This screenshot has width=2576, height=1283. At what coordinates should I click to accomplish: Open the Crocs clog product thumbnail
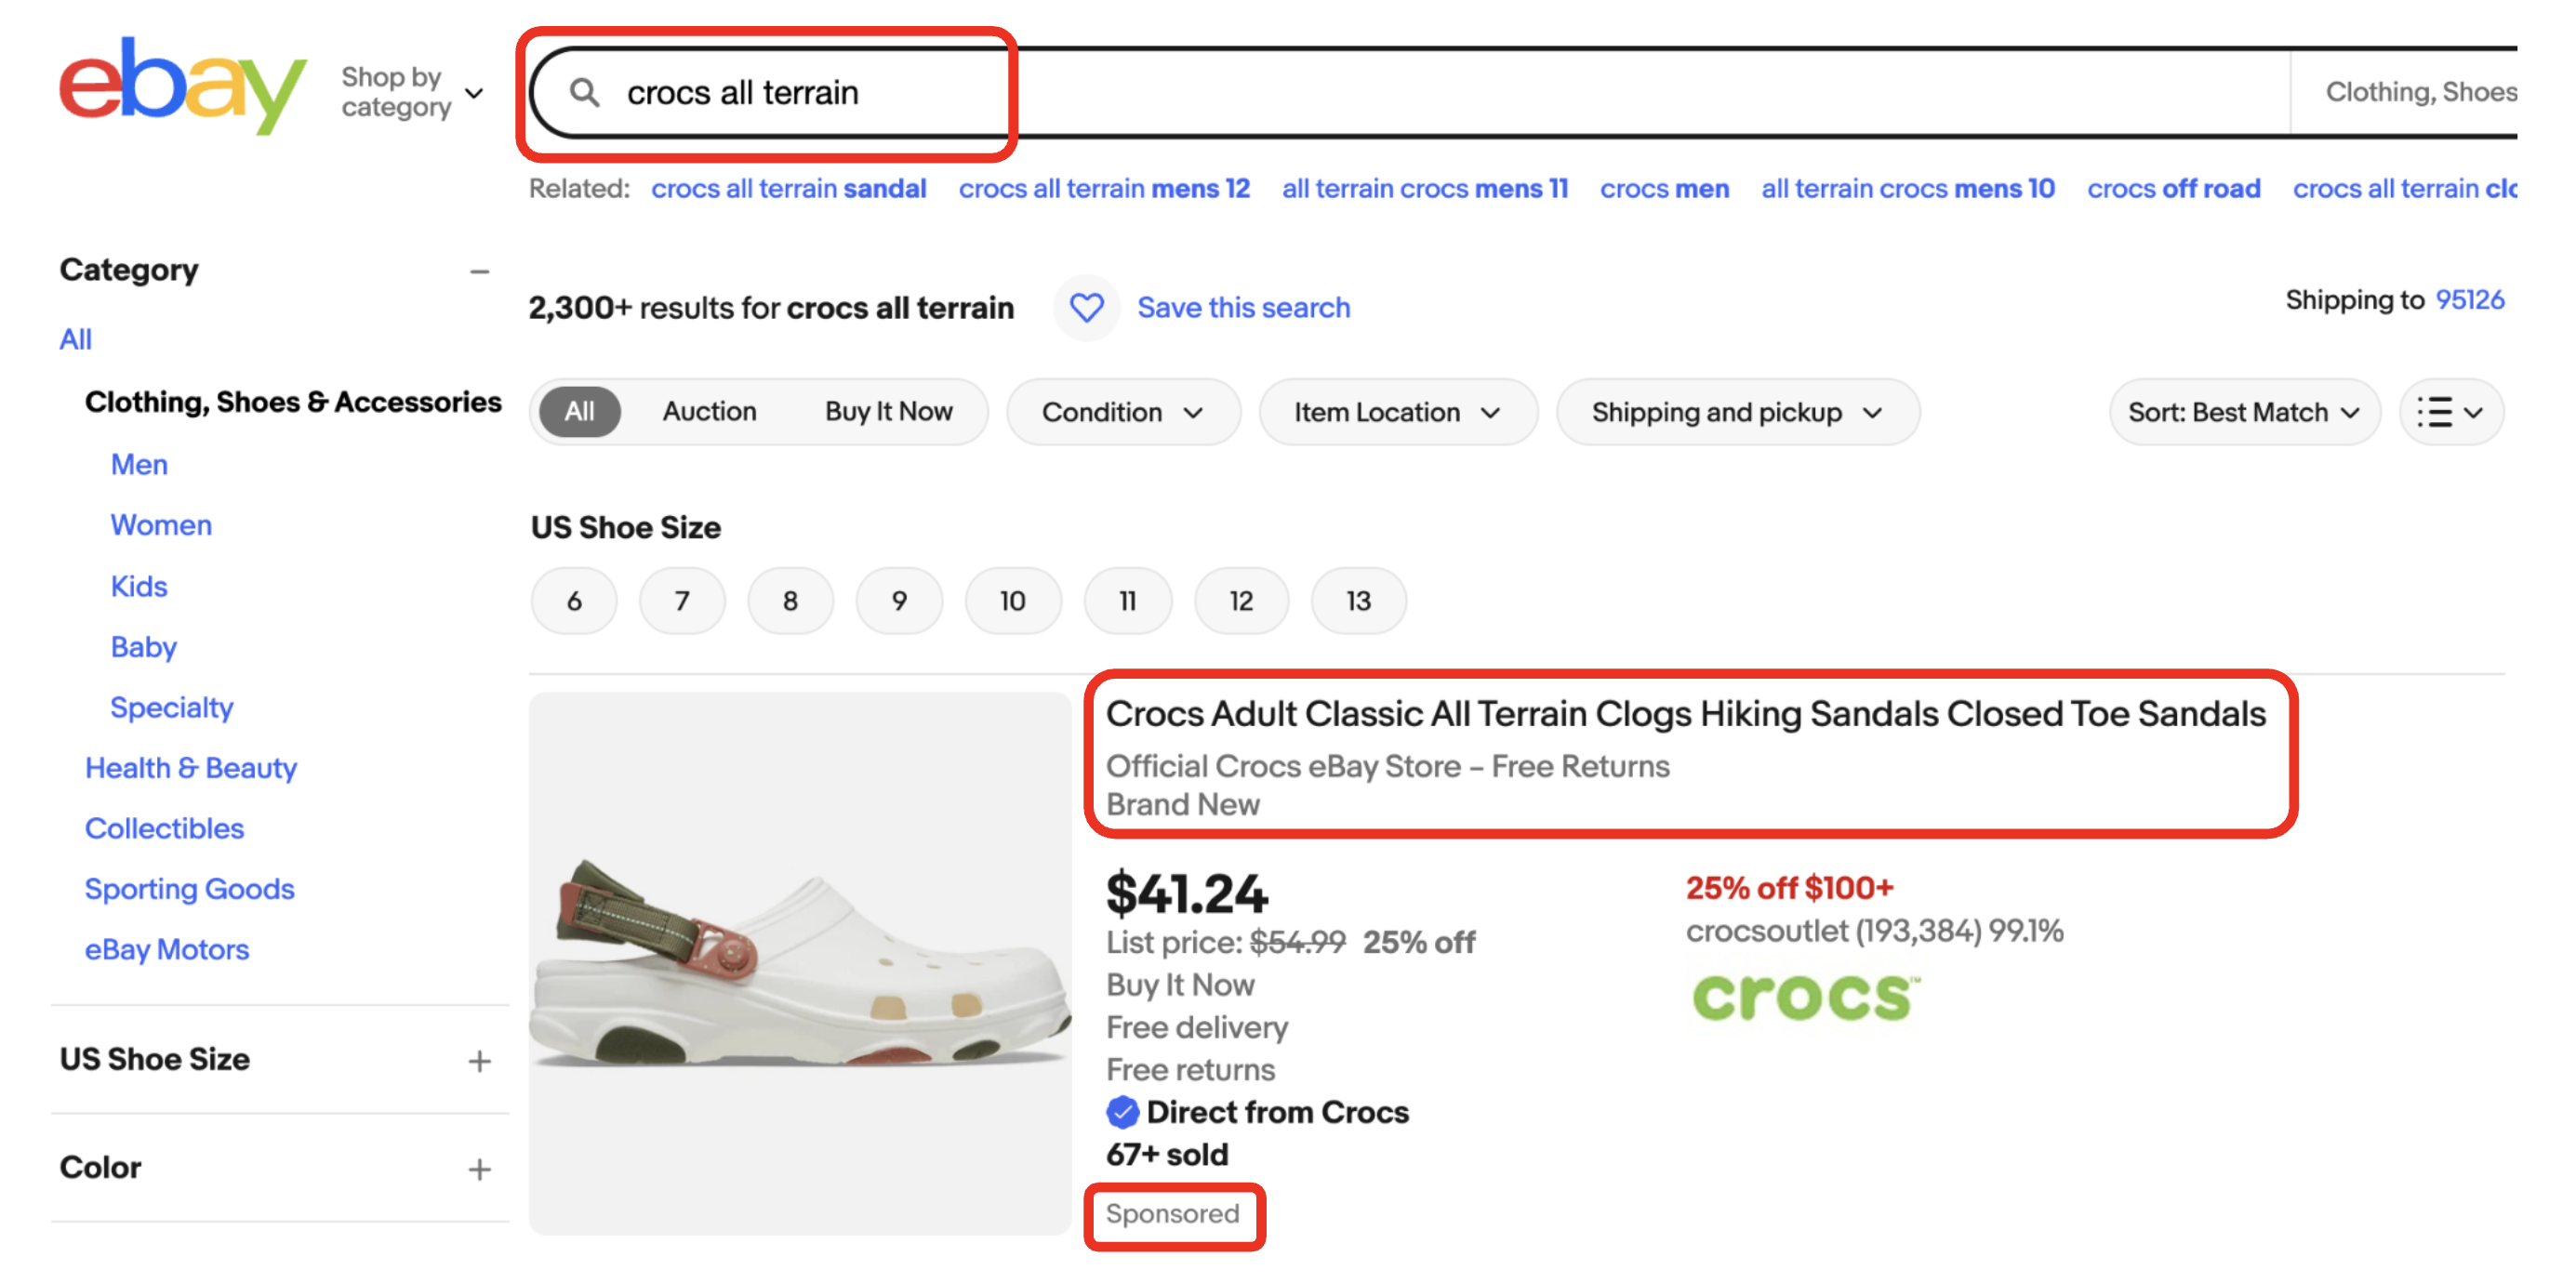[x=800, y=963]
